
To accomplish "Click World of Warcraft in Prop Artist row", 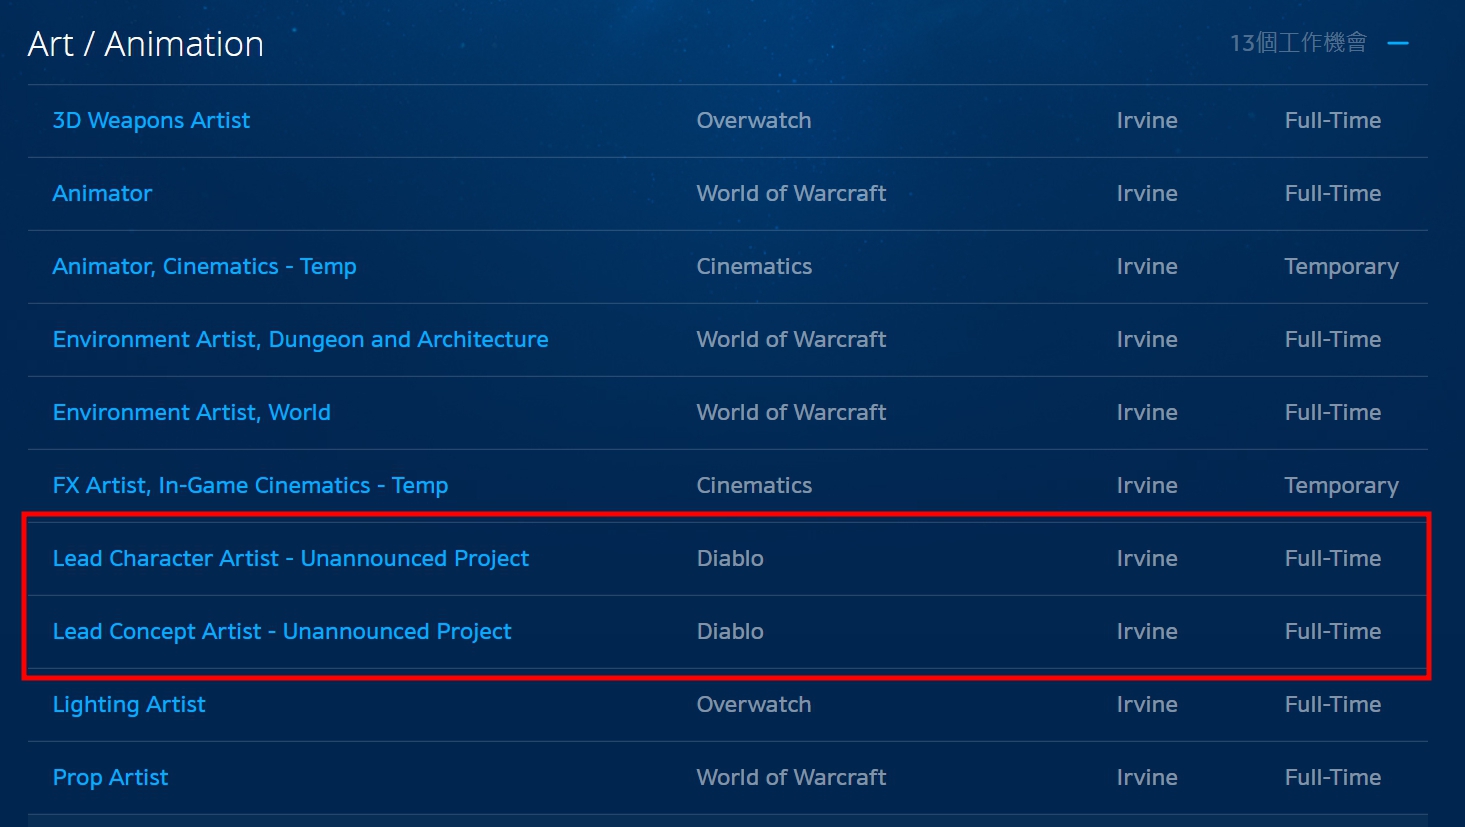I will 791,777.
